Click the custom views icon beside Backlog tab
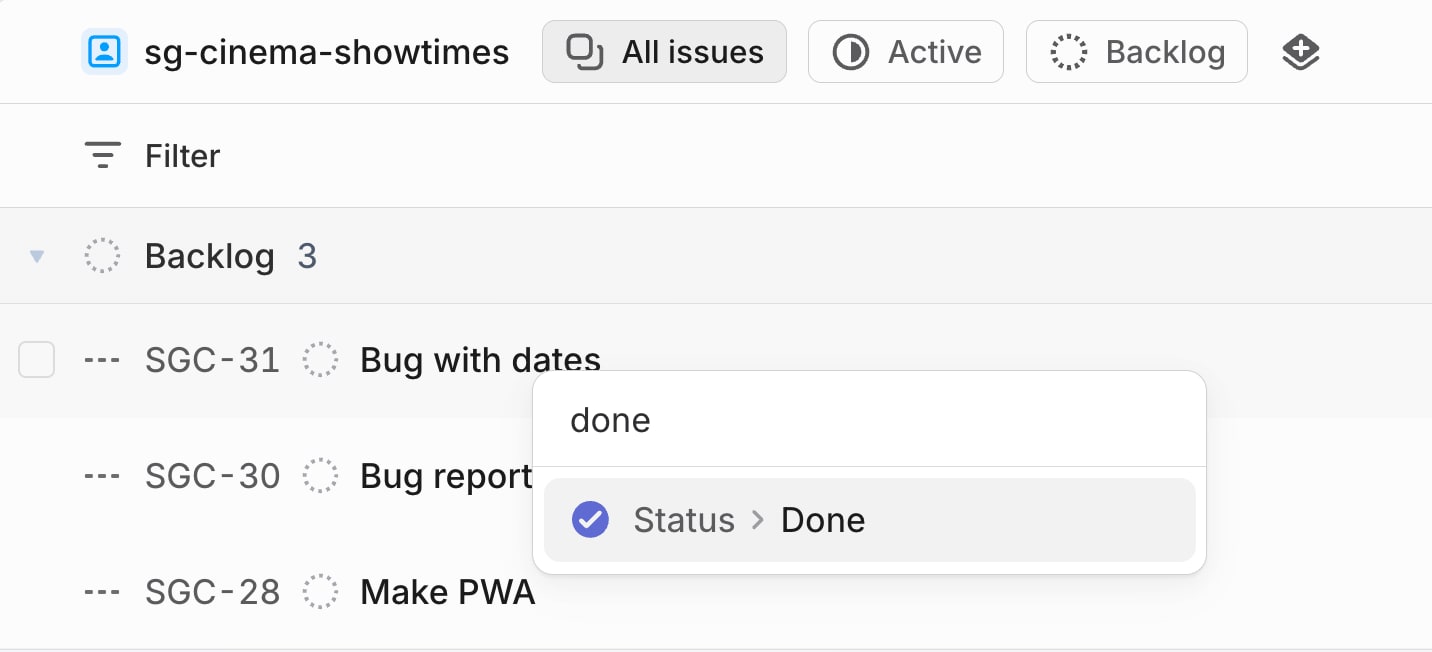 [1300, 51]
